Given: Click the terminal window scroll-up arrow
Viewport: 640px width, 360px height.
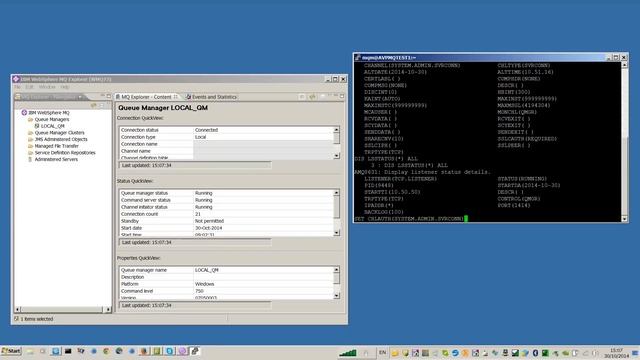Looking at the screenshot, I should 624,65.
